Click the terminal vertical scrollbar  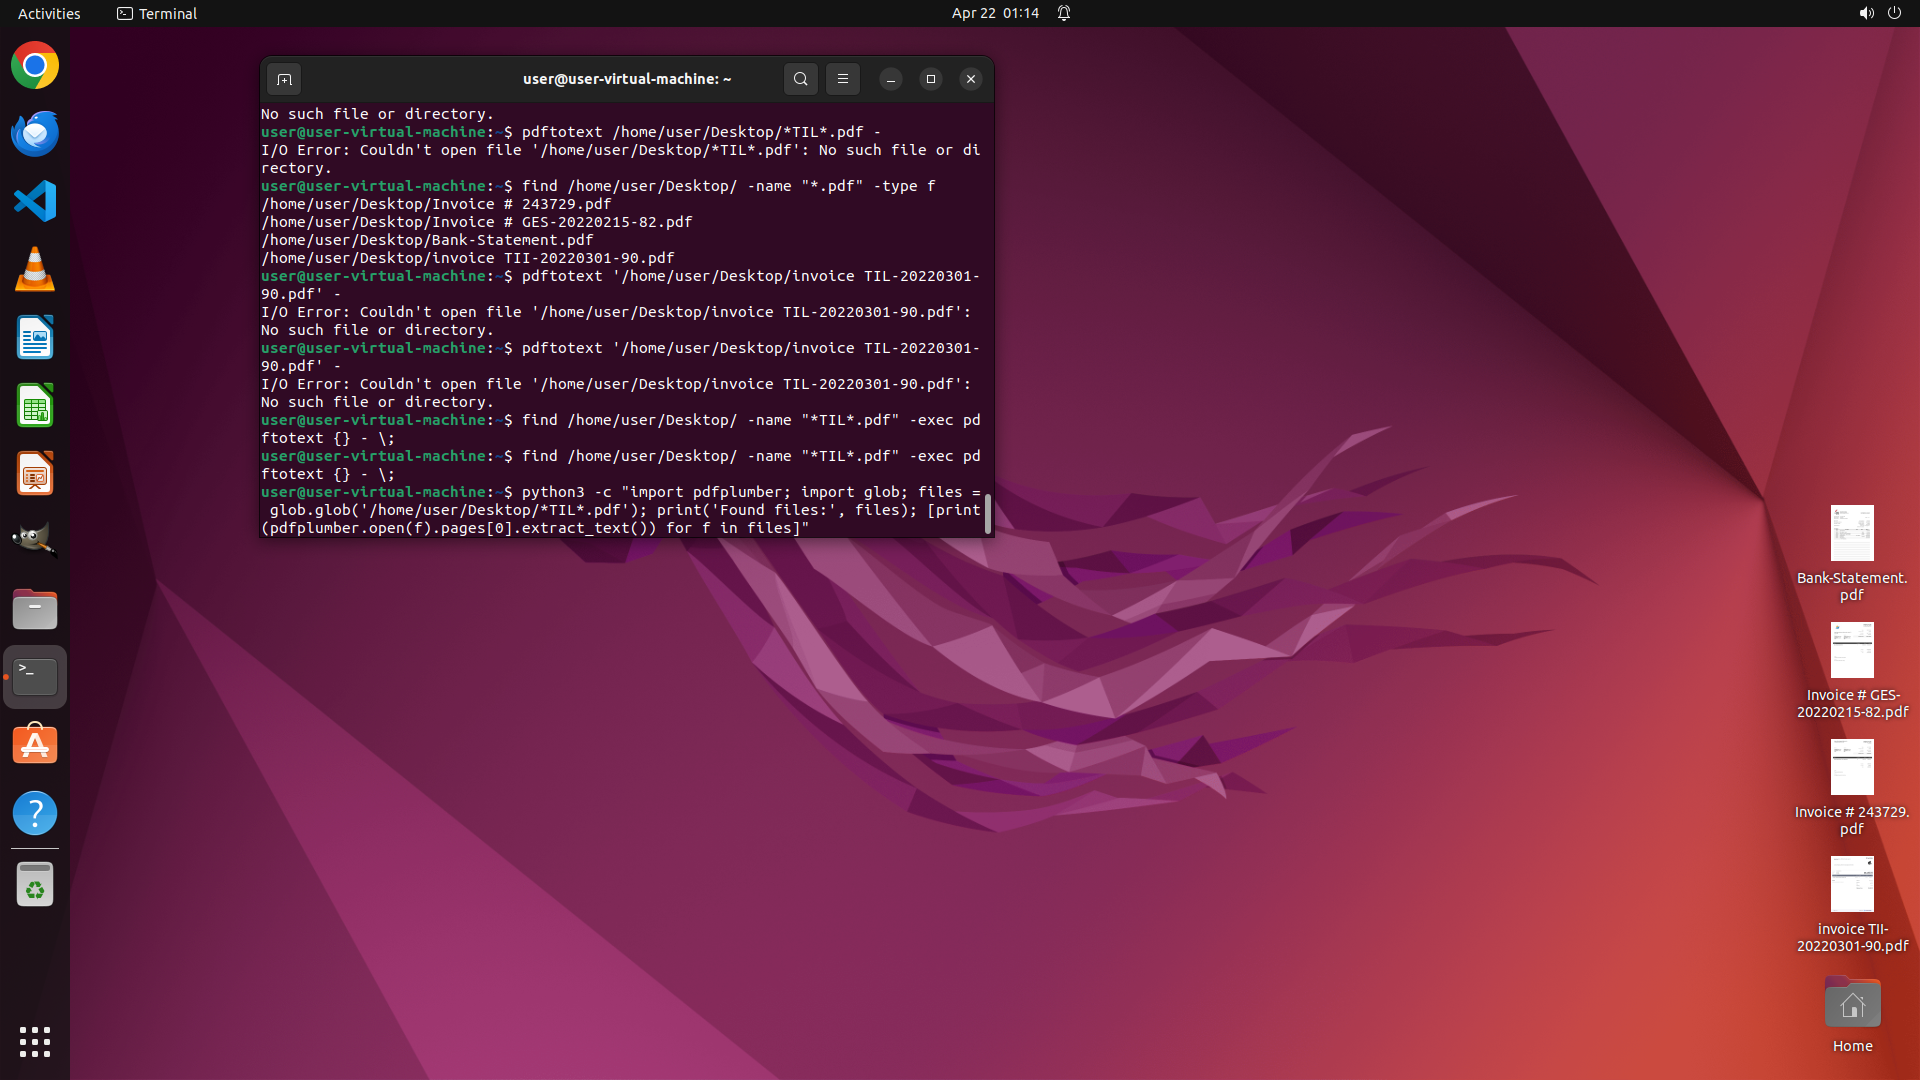click(x=988, y=514)
